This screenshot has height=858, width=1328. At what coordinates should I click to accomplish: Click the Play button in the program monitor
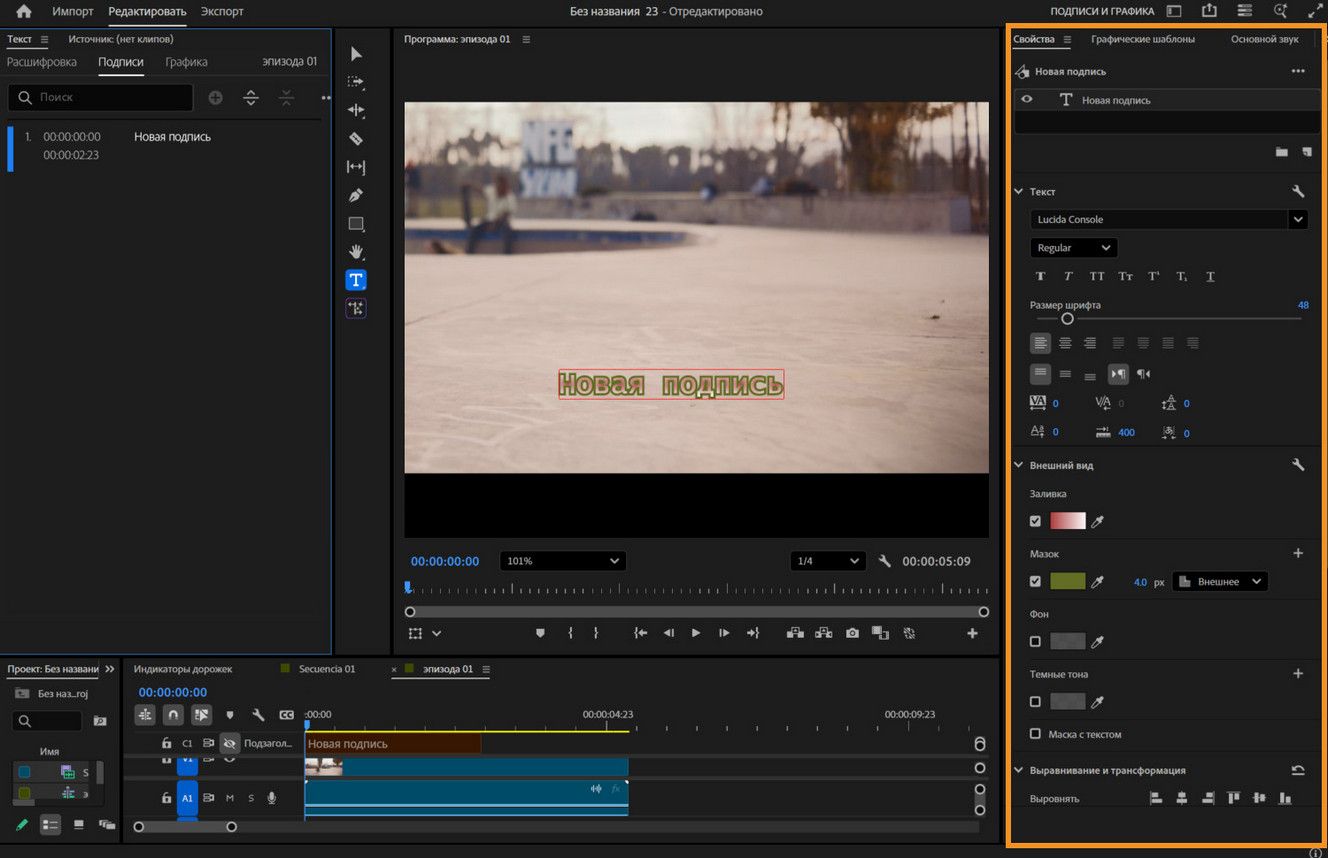tap(695, 632)
